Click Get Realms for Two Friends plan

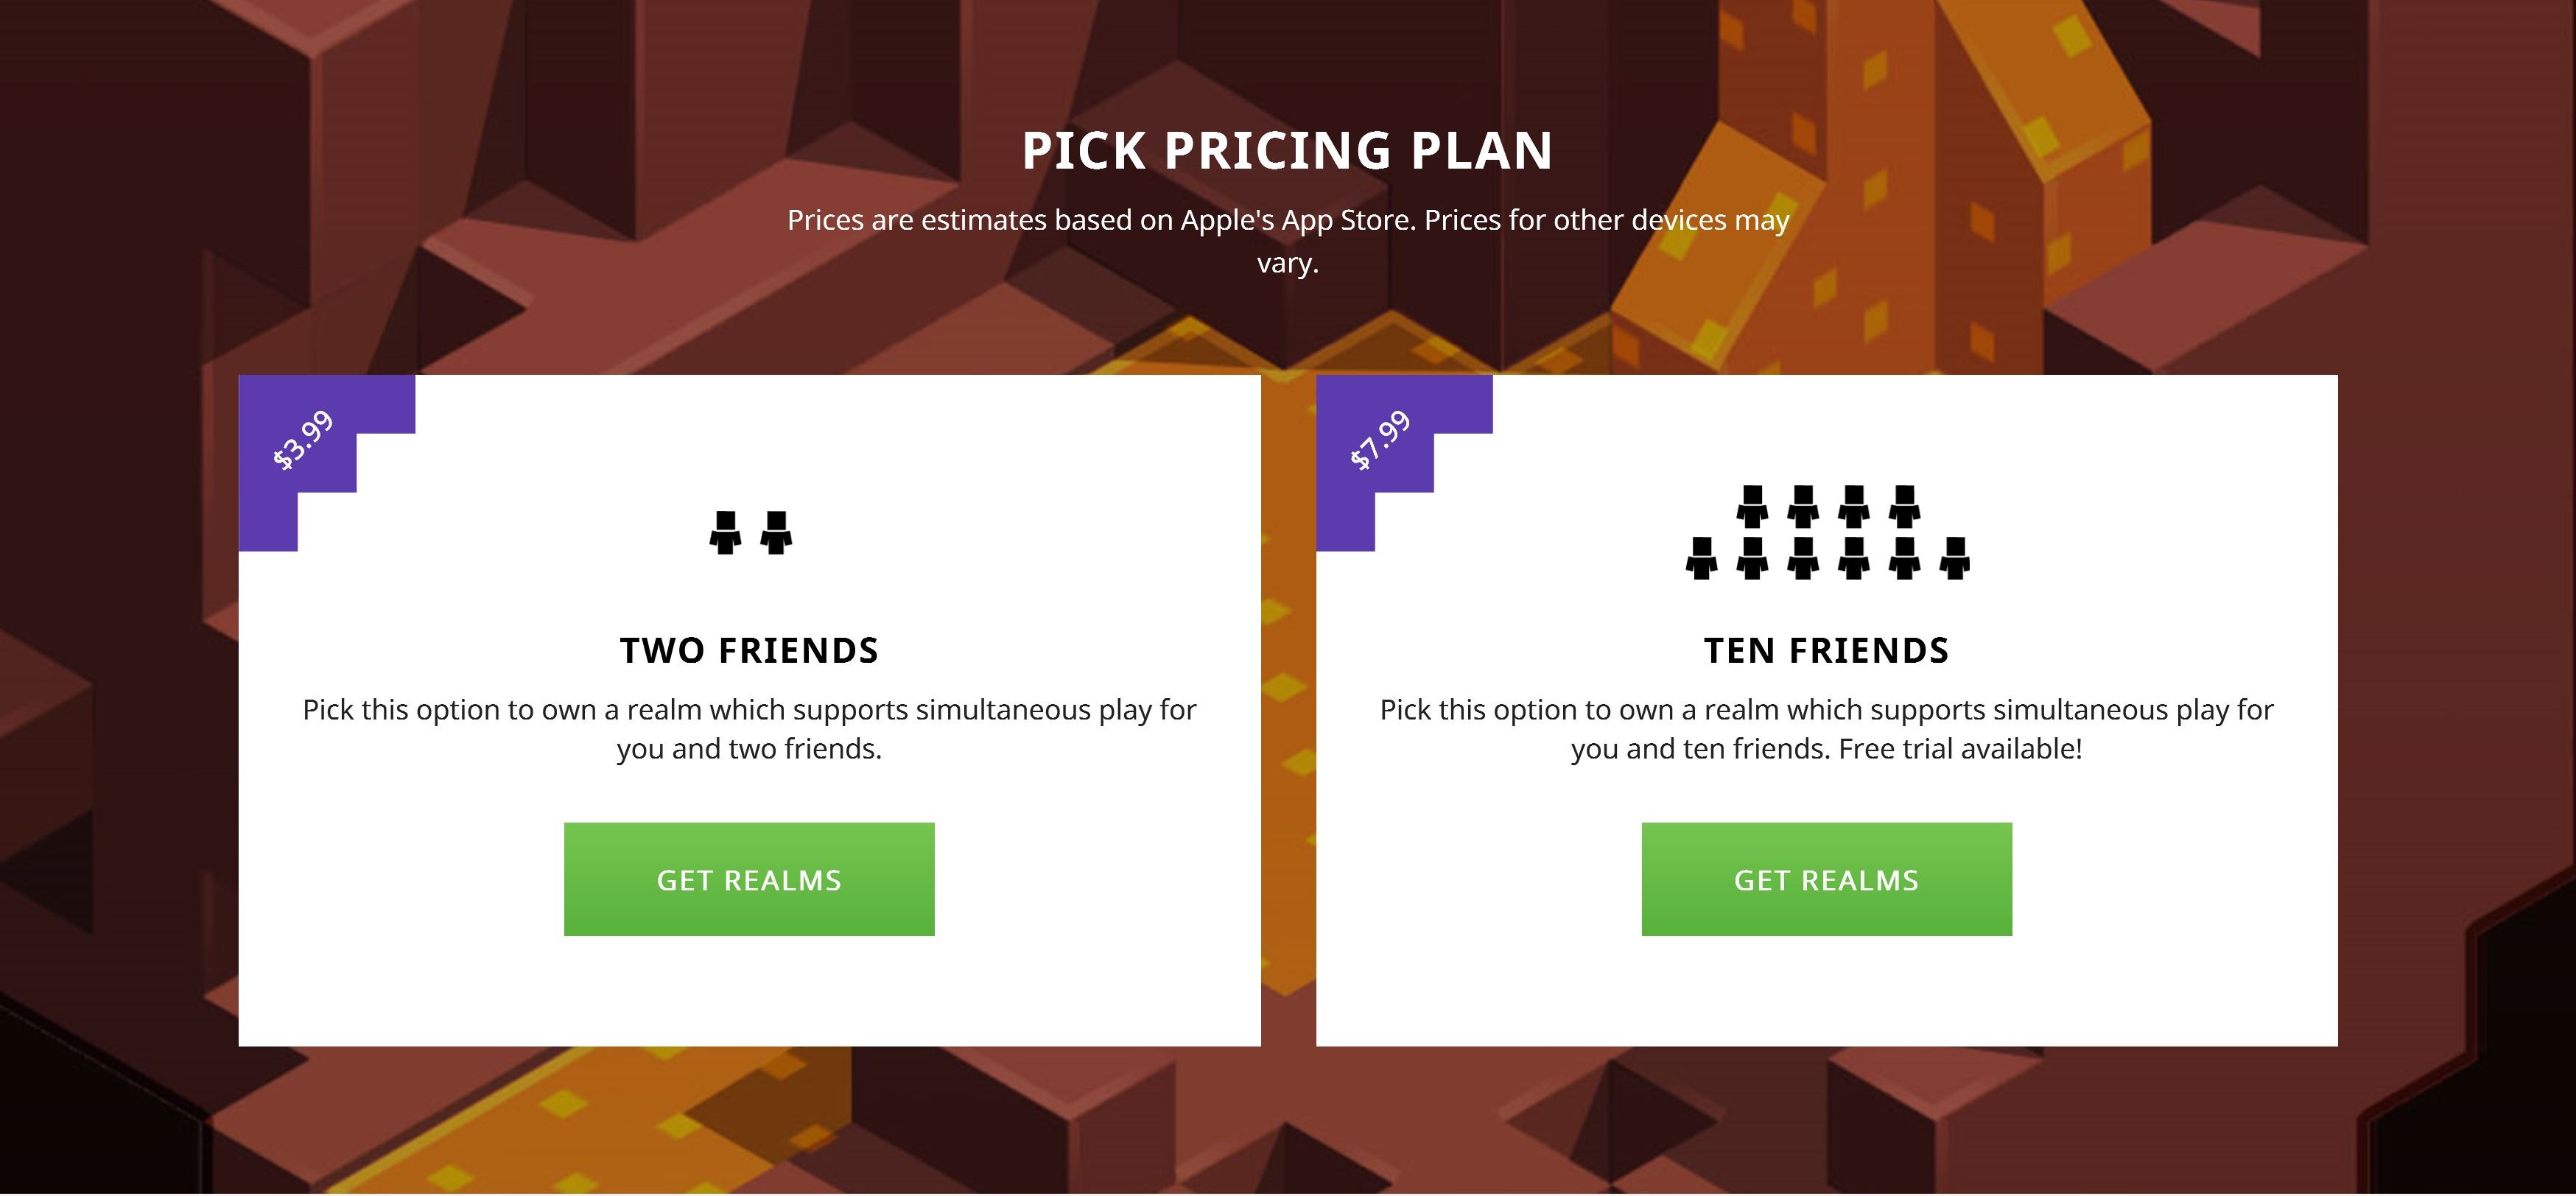click(749, 879)
